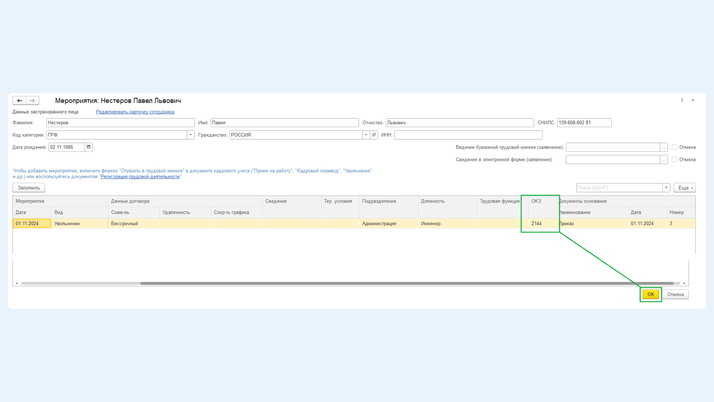
Task: Click ellipsis button for paper work book statement
Action: pyautogui.click(x=663, y=147)
